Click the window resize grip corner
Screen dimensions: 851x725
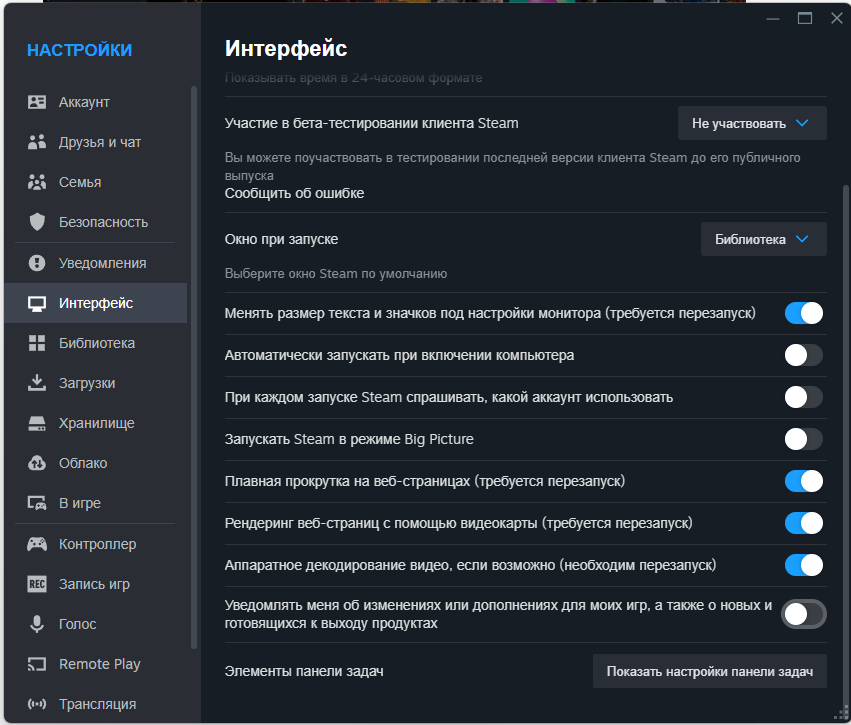tap(842, 714)
